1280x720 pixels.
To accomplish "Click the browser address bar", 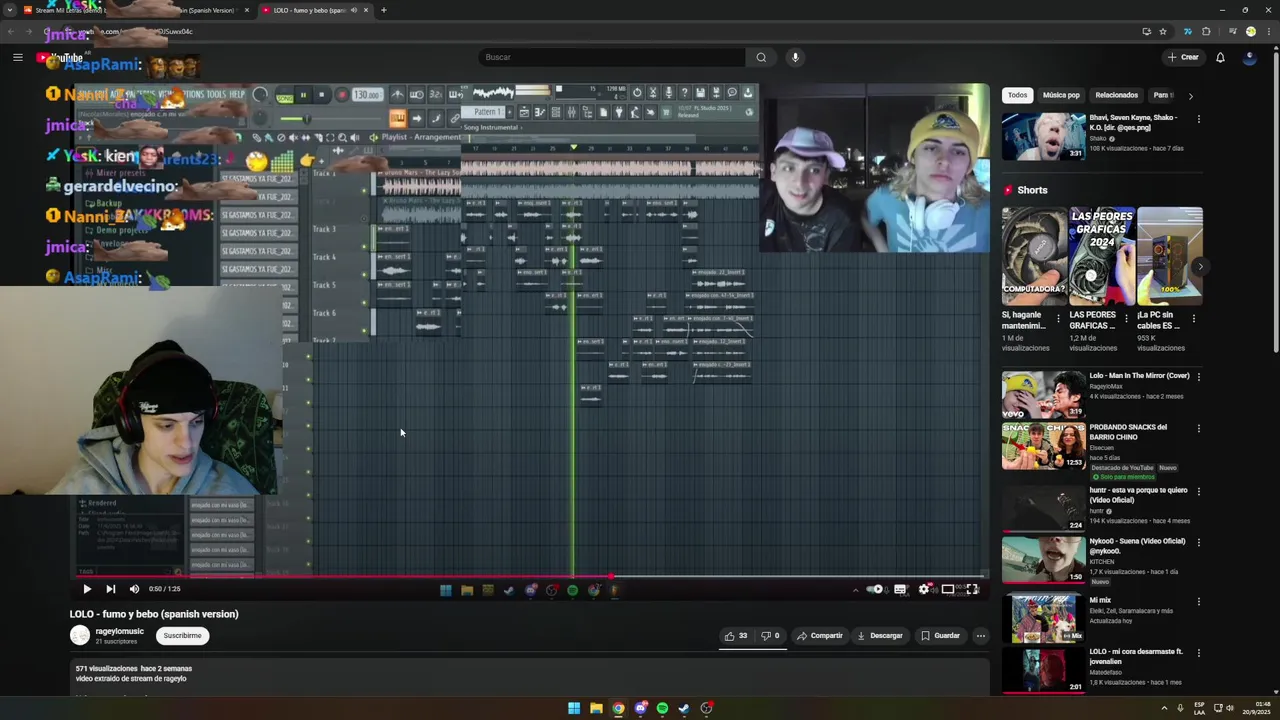I will (600, 31).
